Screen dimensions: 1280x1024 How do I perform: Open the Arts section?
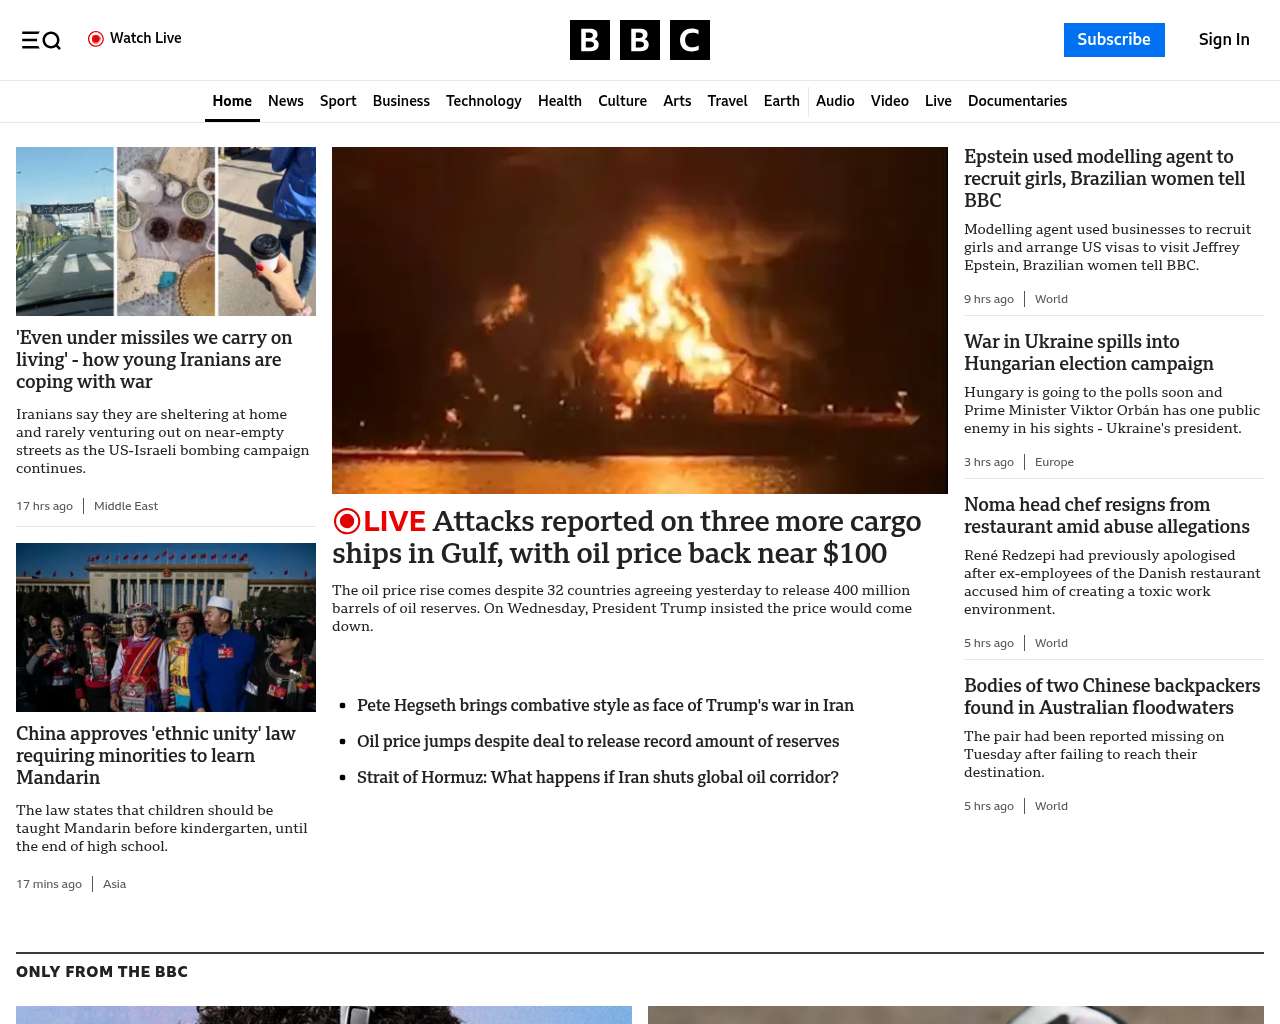click(677, 101)
